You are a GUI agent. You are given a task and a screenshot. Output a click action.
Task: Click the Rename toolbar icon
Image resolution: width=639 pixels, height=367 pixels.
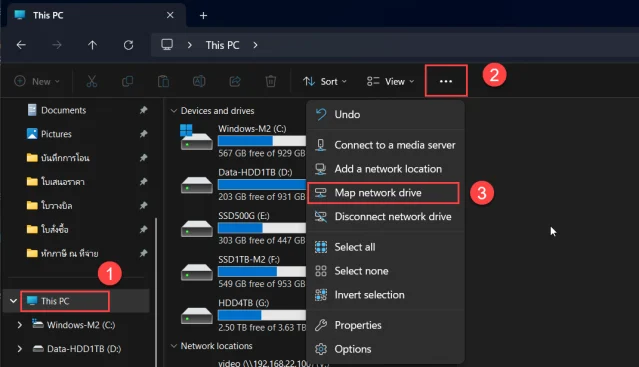[x=199, y=81]
